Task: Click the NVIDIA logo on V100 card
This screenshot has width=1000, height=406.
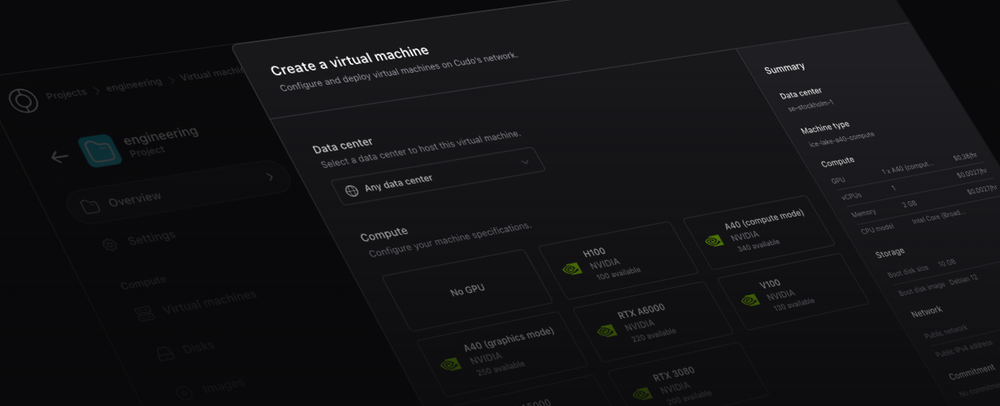Action: [x=748, y=298]
